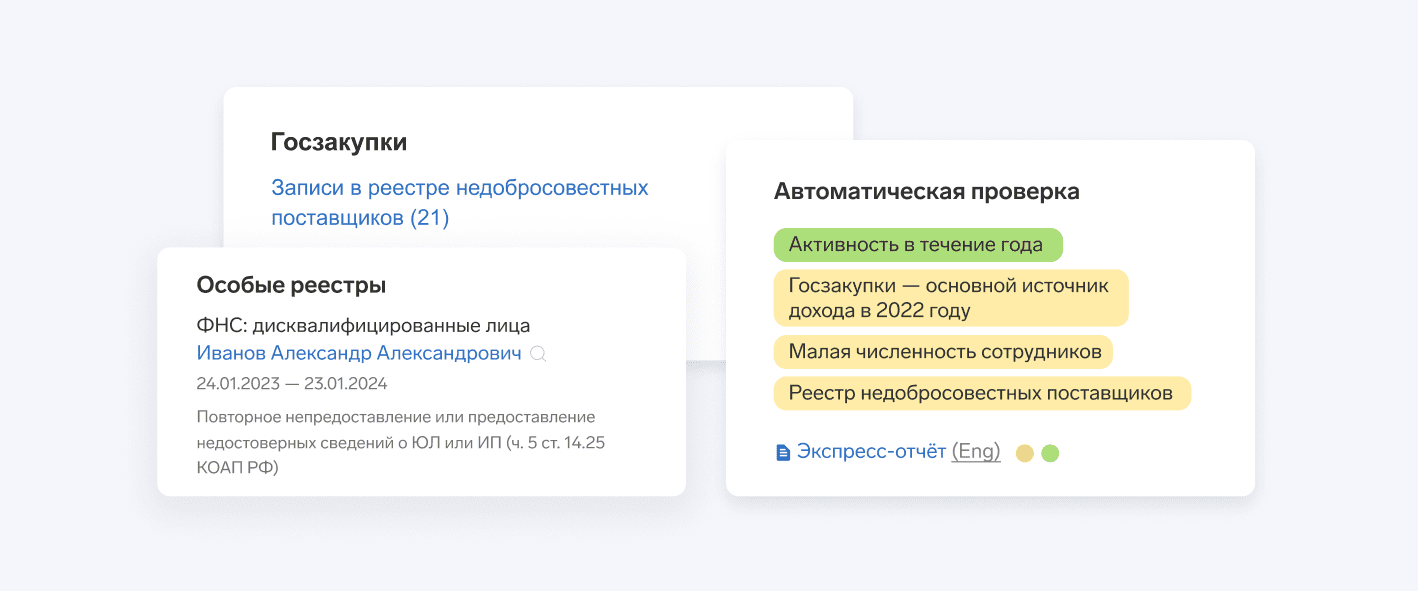This screenshot has height=591, width=1418.
Task: Select the Госзакупки — основной источник дохода tag
Action: tap(949, 298)
